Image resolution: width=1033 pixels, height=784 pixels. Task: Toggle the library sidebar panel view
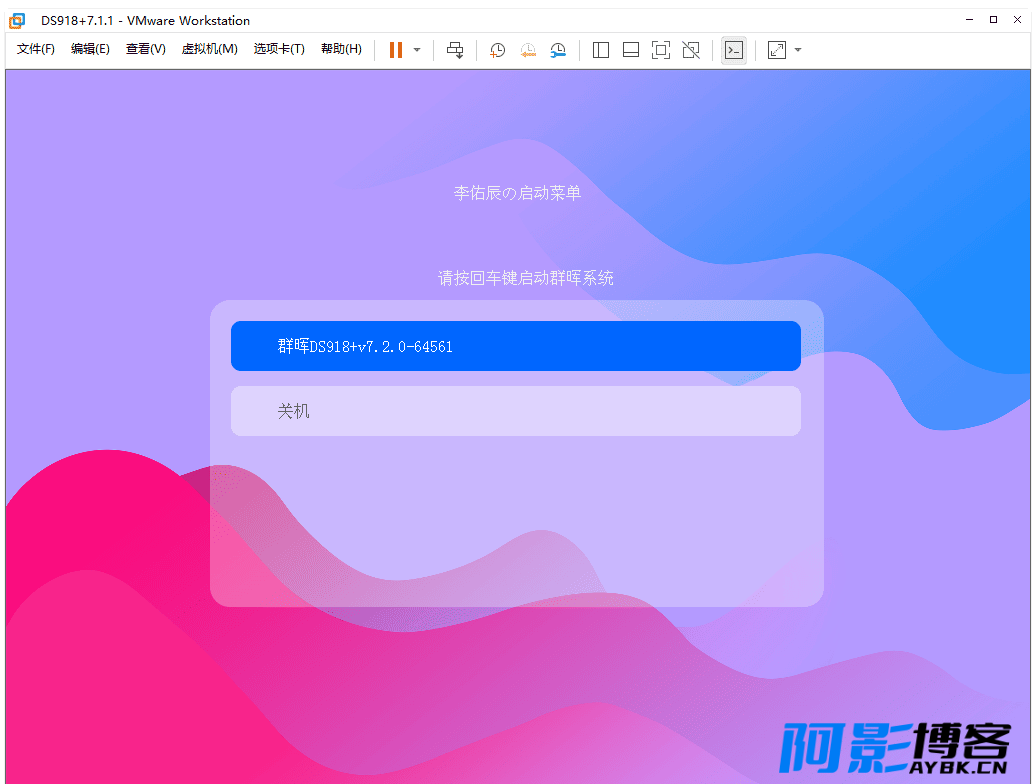pyautogui.click(x=601, y=50)
